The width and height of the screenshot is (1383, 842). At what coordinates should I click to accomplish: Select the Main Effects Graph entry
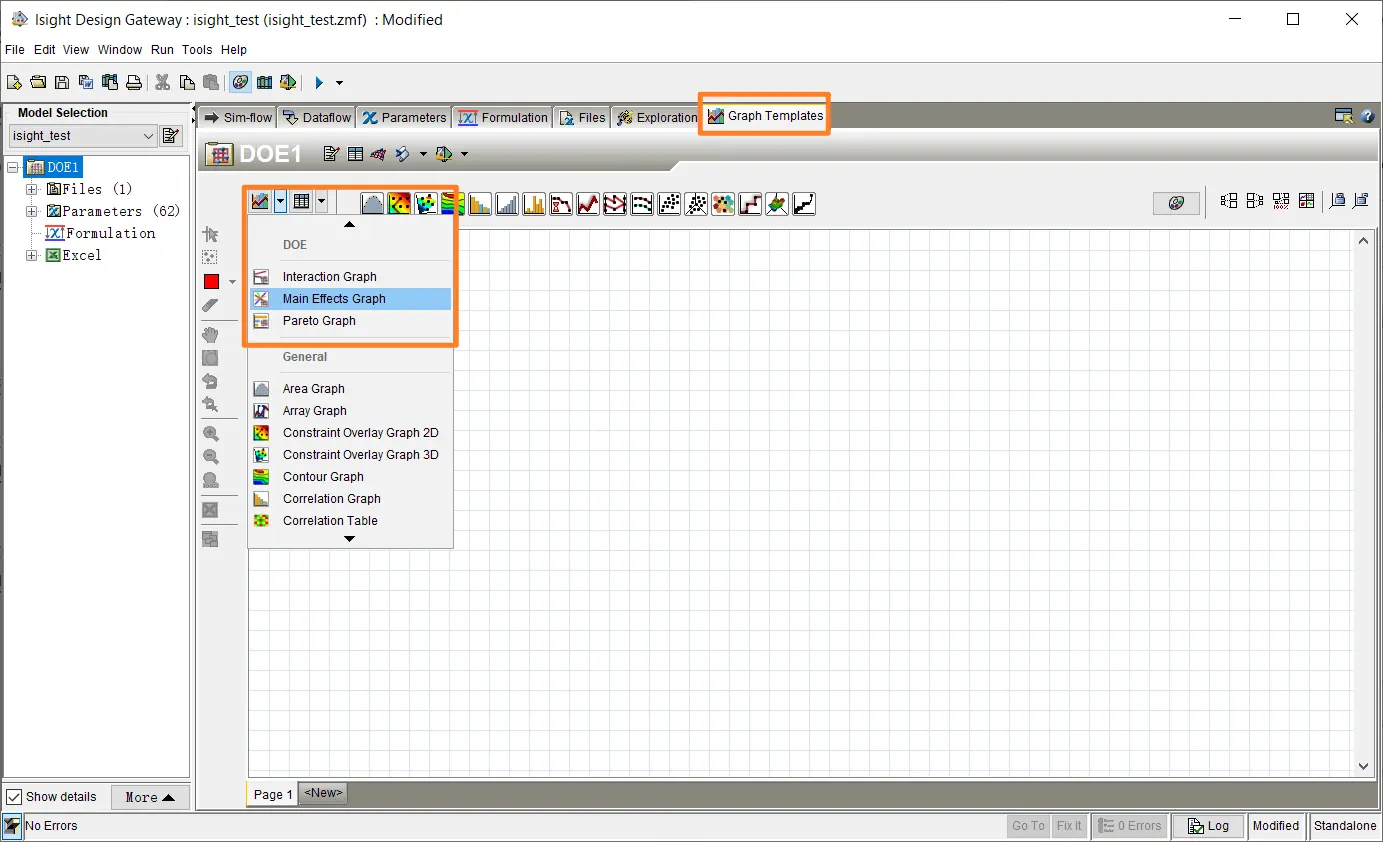[334, 299]
